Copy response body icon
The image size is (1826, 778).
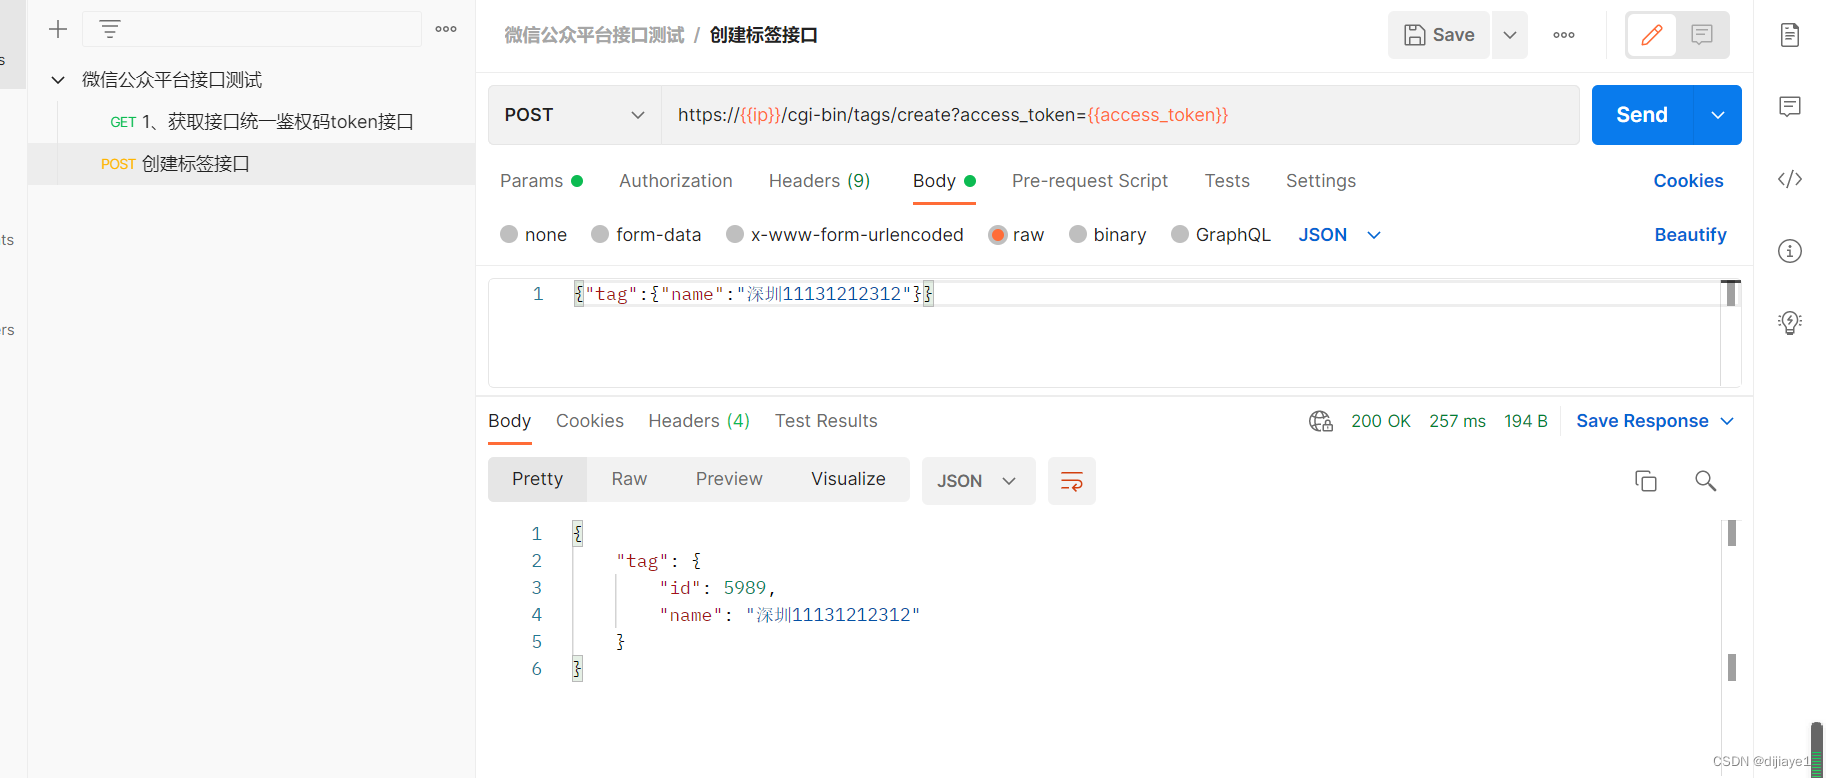tap(1646, 481)
